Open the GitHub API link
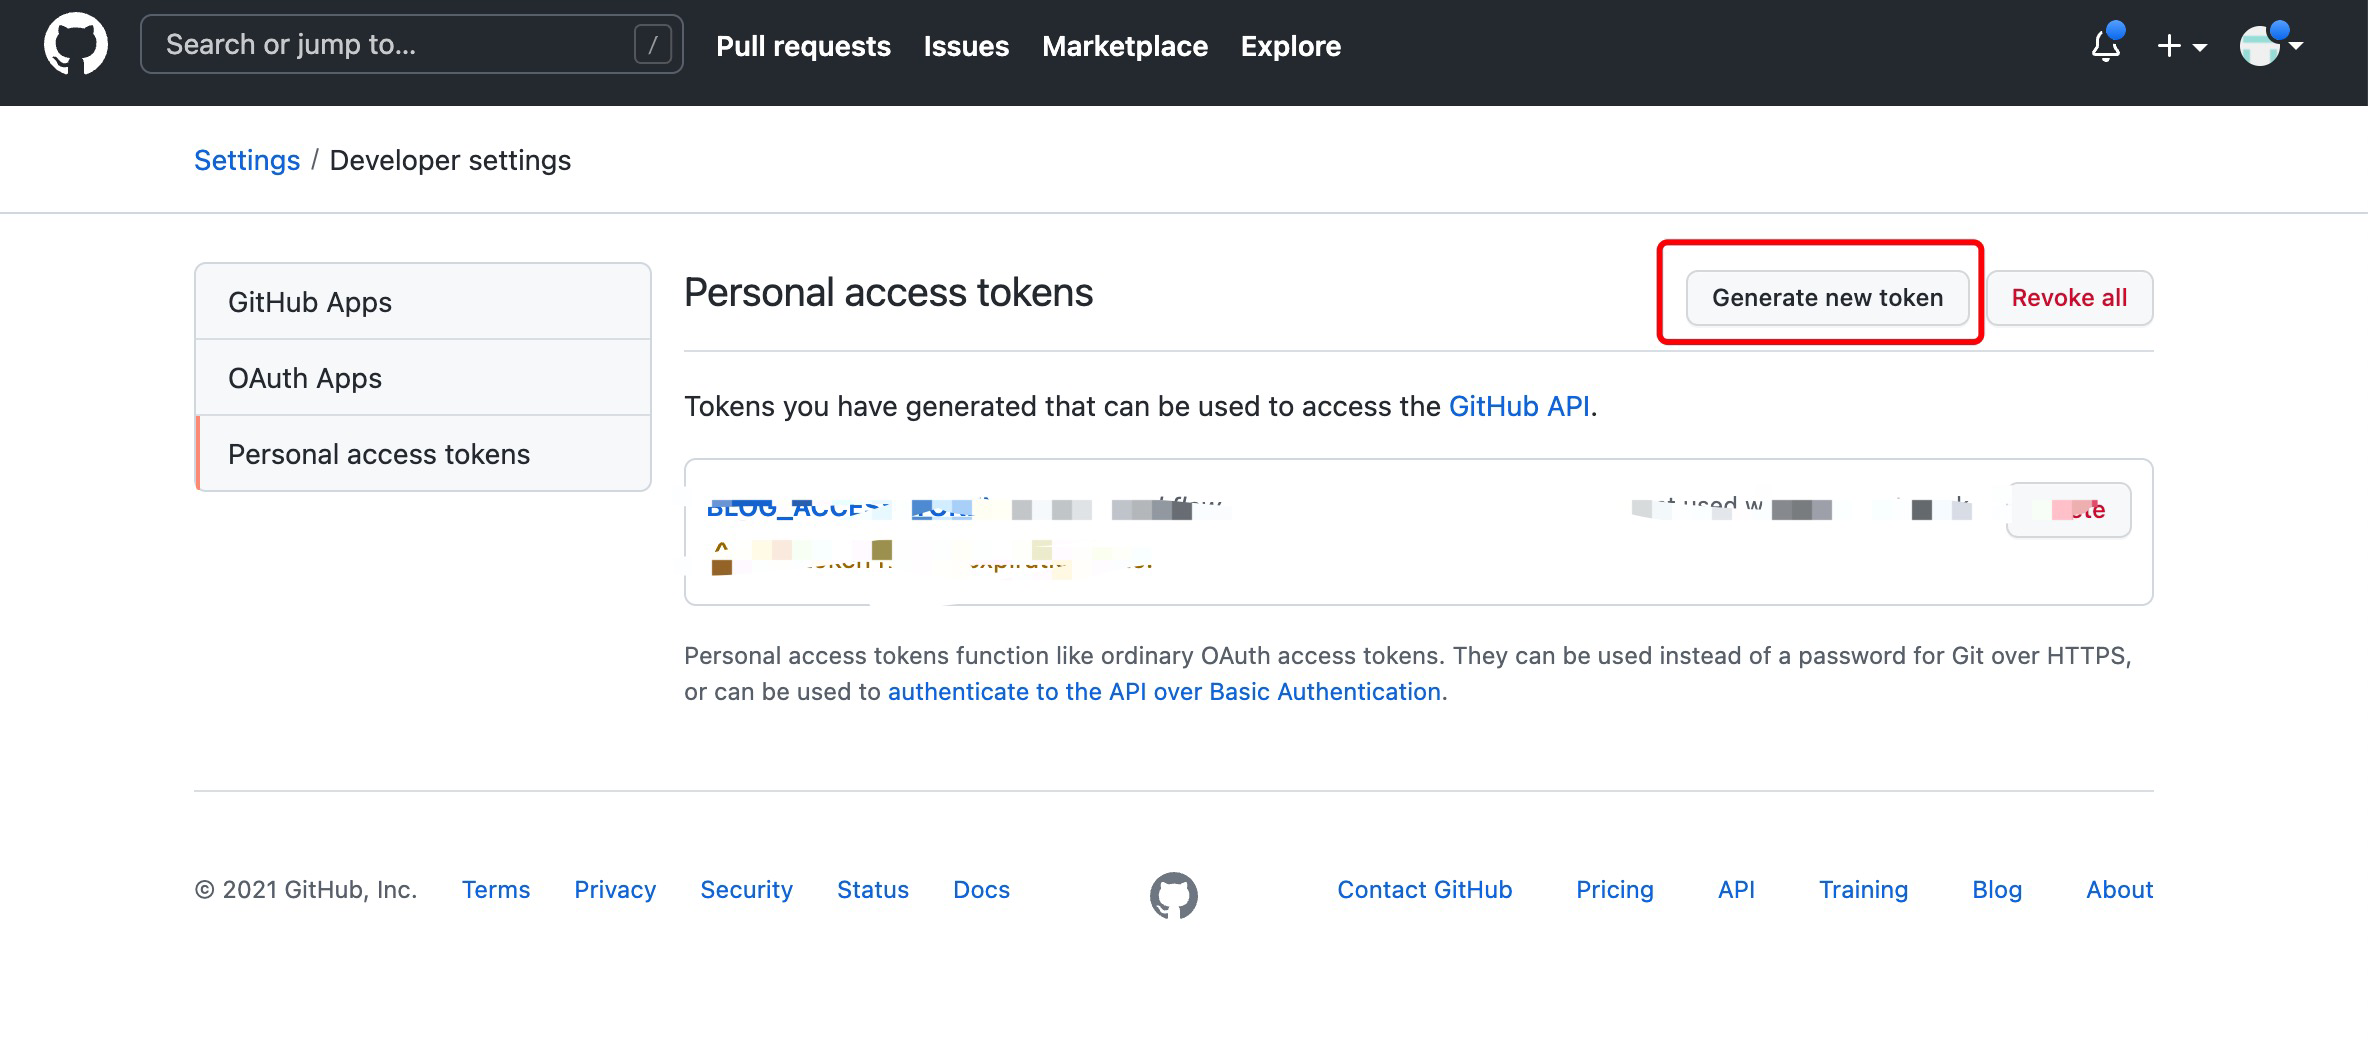The width and height of the screenshot is (2368, 1040). tap(1519, 406)
